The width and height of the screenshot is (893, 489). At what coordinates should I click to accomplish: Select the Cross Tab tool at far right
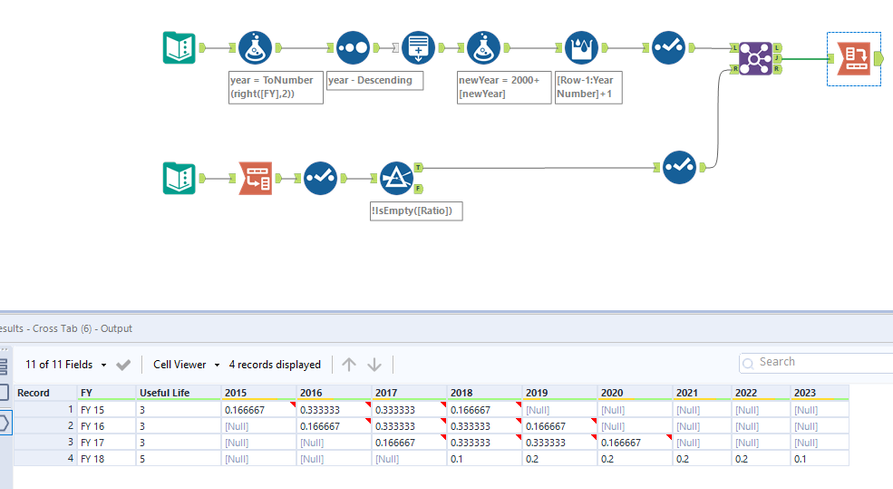click(x=854, y=59)
